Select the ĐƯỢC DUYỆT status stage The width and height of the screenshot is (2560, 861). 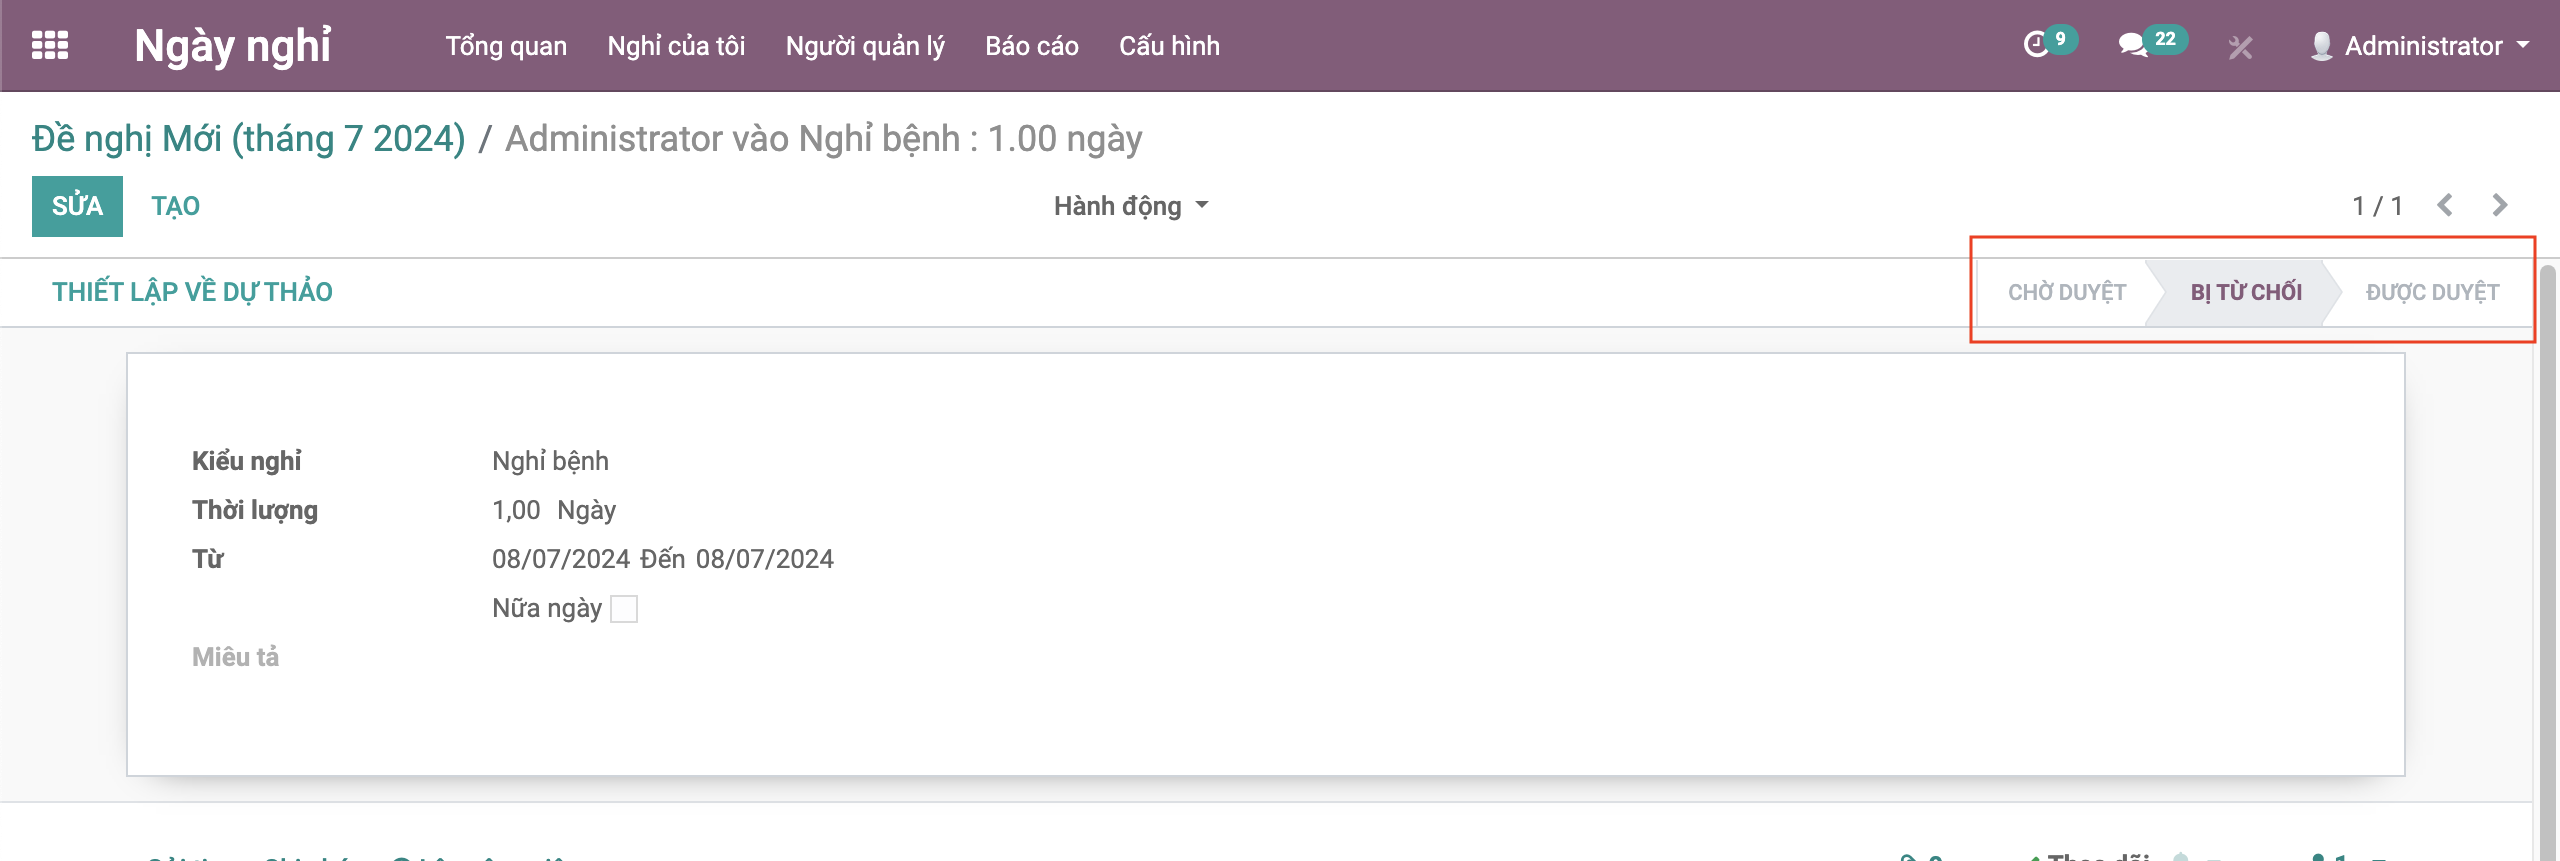tap(2432, 292)
